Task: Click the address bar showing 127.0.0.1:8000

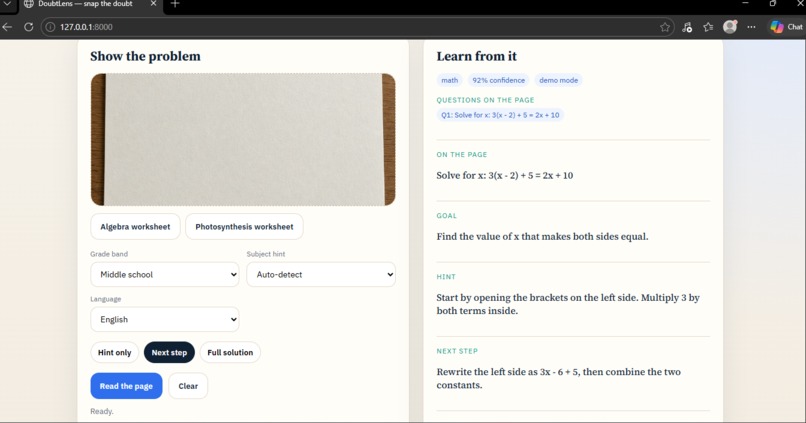Action: coord(355,27)
